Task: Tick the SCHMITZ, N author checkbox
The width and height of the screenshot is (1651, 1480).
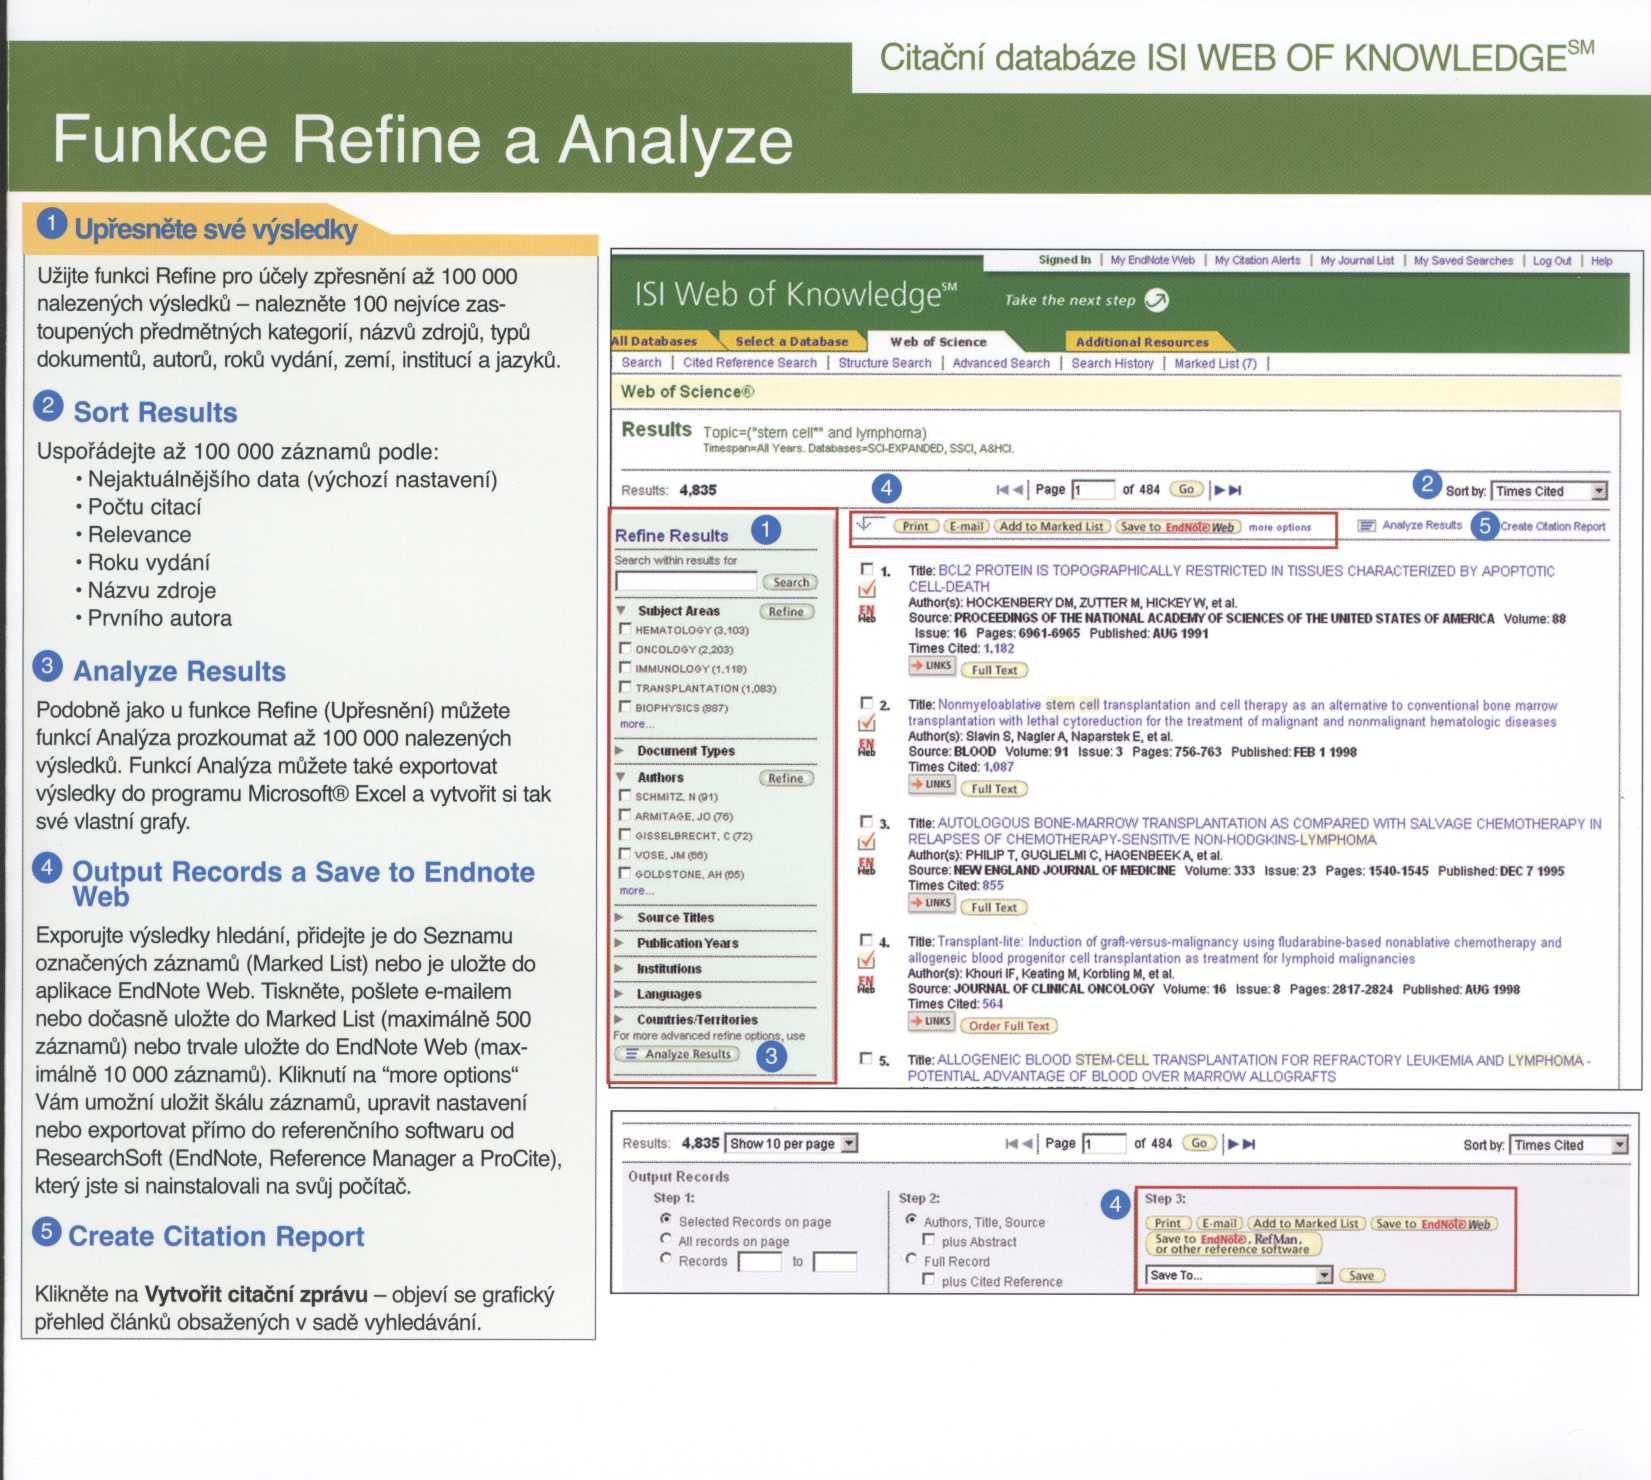Action: pyautogui.click(x=625, y=796)
